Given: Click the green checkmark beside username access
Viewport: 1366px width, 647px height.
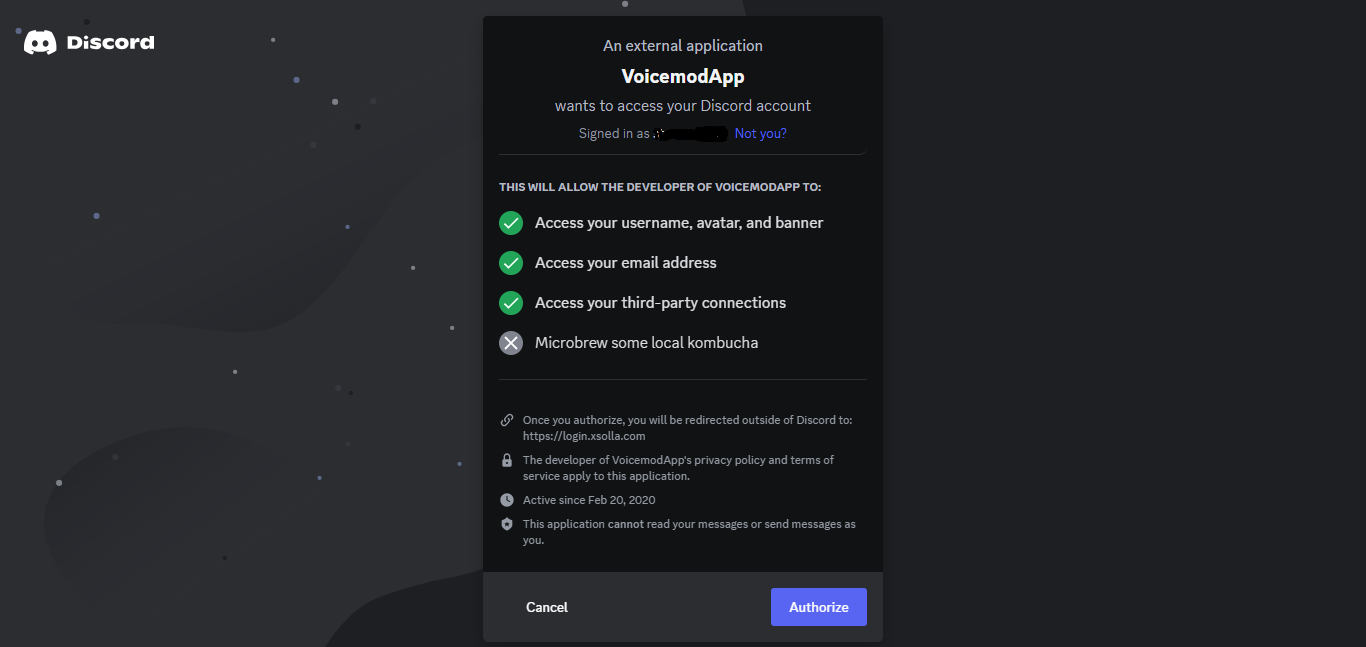Looking at the screenshot, I should 511,223.
